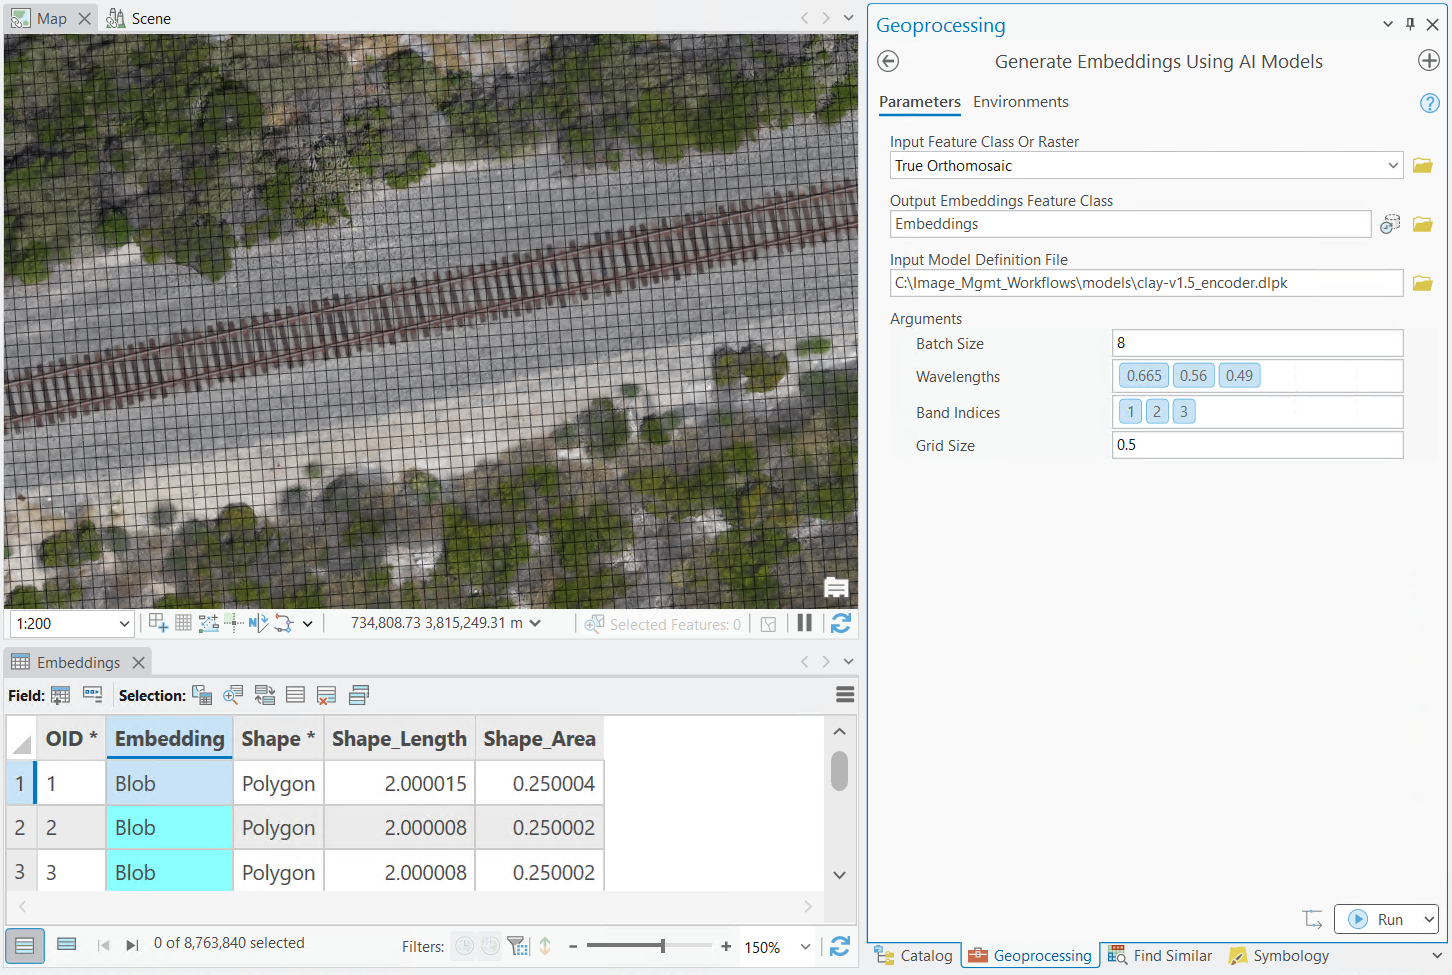Browse for Input Feature Class folder icon

click(x=1423, y=165)
